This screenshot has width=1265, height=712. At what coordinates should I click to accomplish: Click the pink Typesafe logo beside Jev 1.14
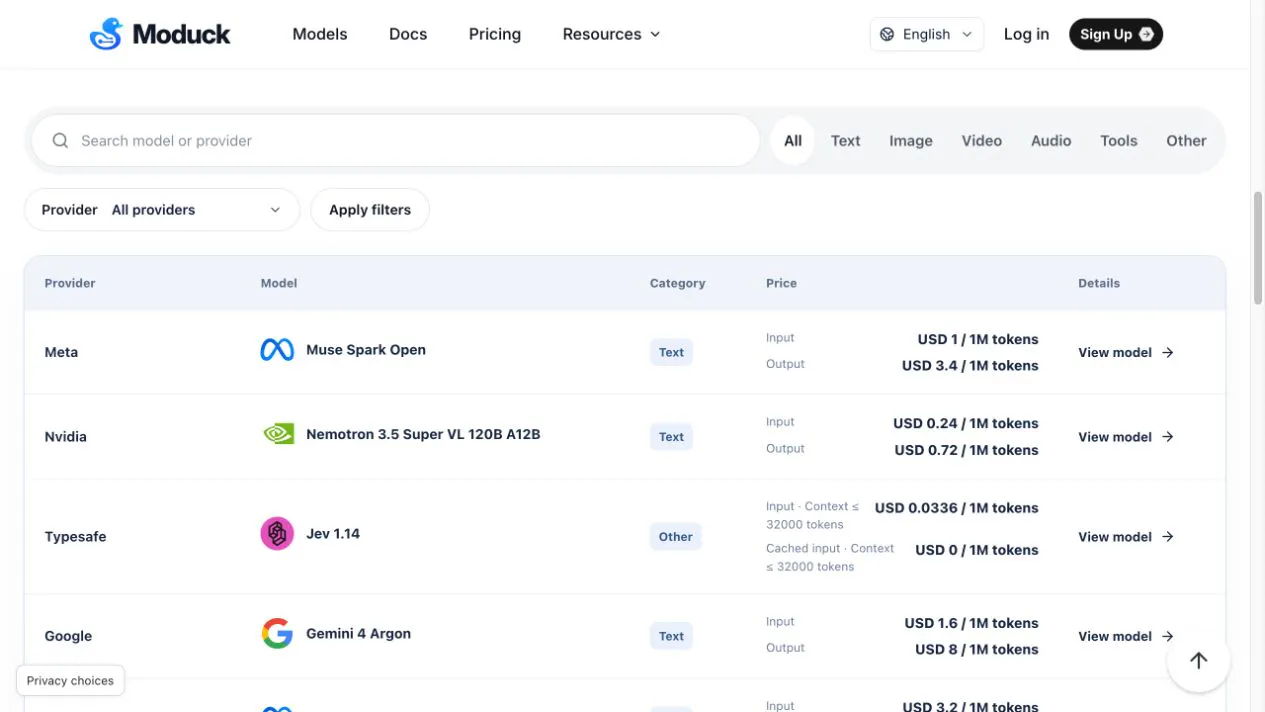277,534
